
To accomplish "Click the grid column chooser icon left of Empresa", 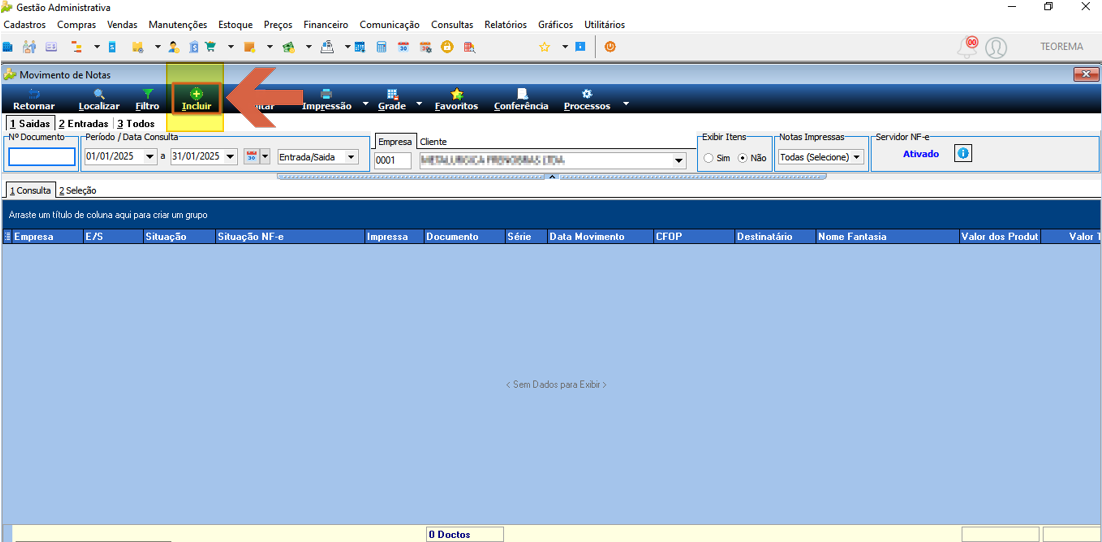I will pyautogui.click(x=8, y=237).
